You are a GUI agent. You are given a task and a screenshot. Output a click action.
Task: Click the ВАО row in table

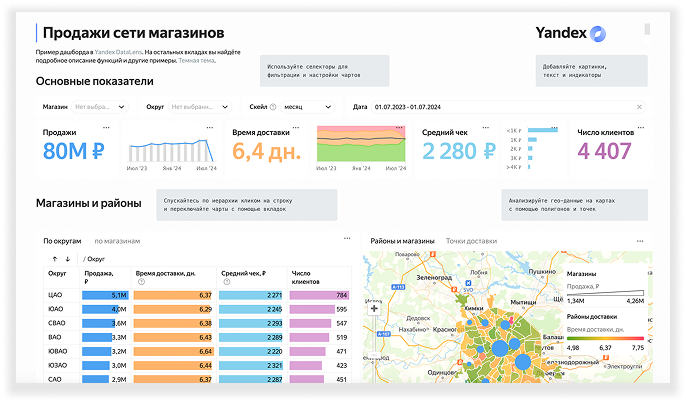point(197,337)
